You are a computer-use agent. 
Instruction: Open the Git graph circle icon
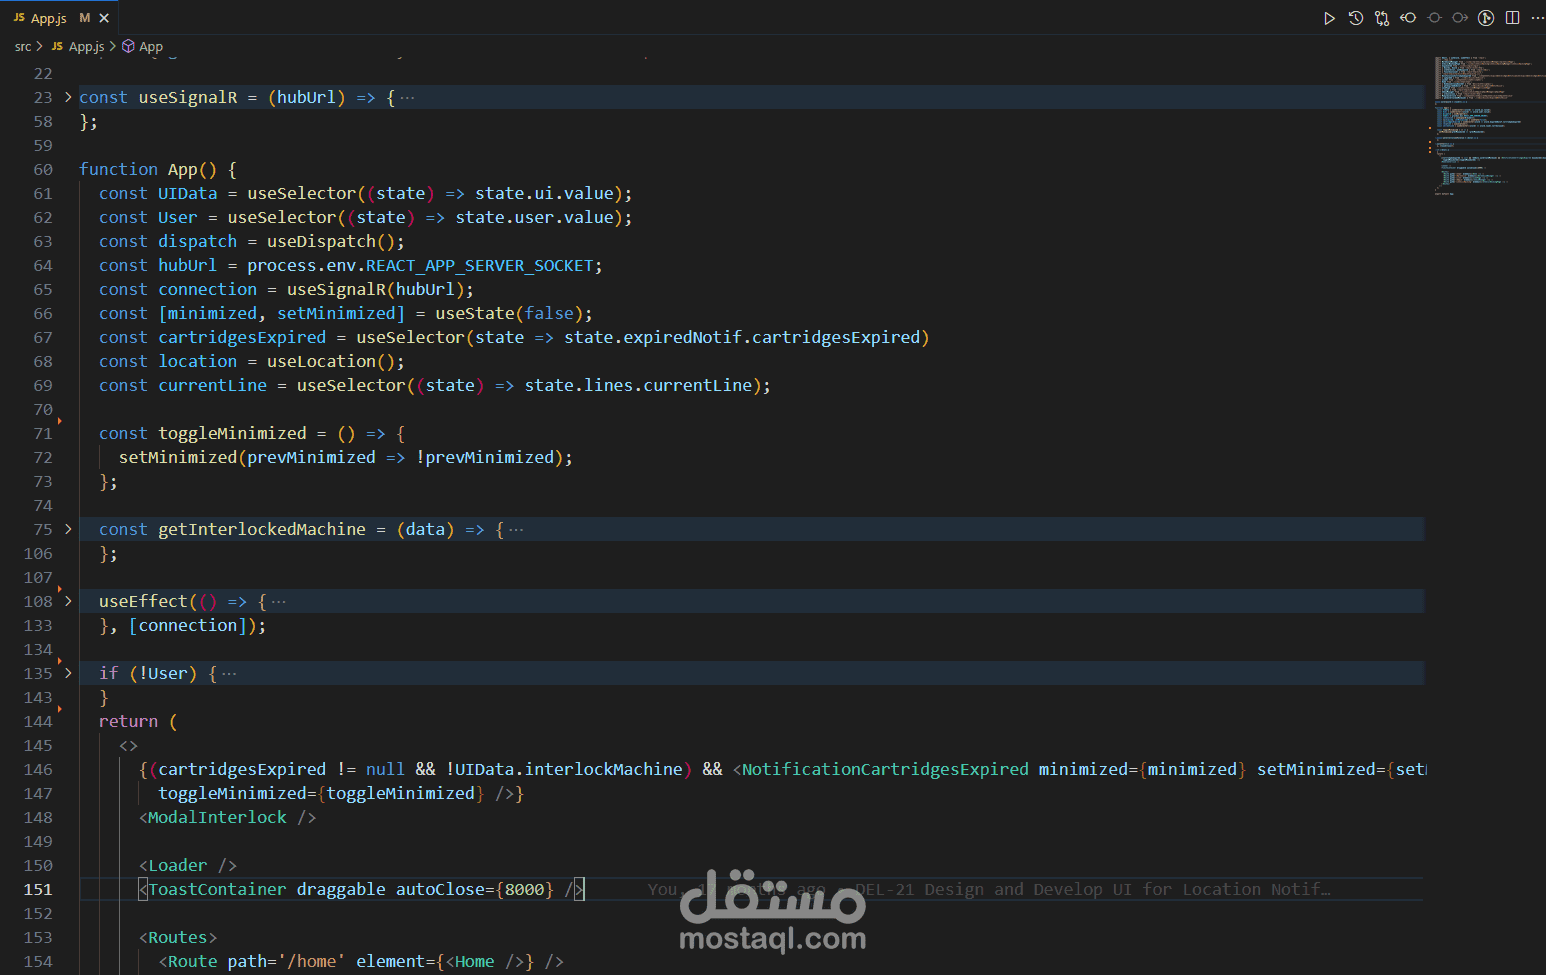[x=1486, y=18]
